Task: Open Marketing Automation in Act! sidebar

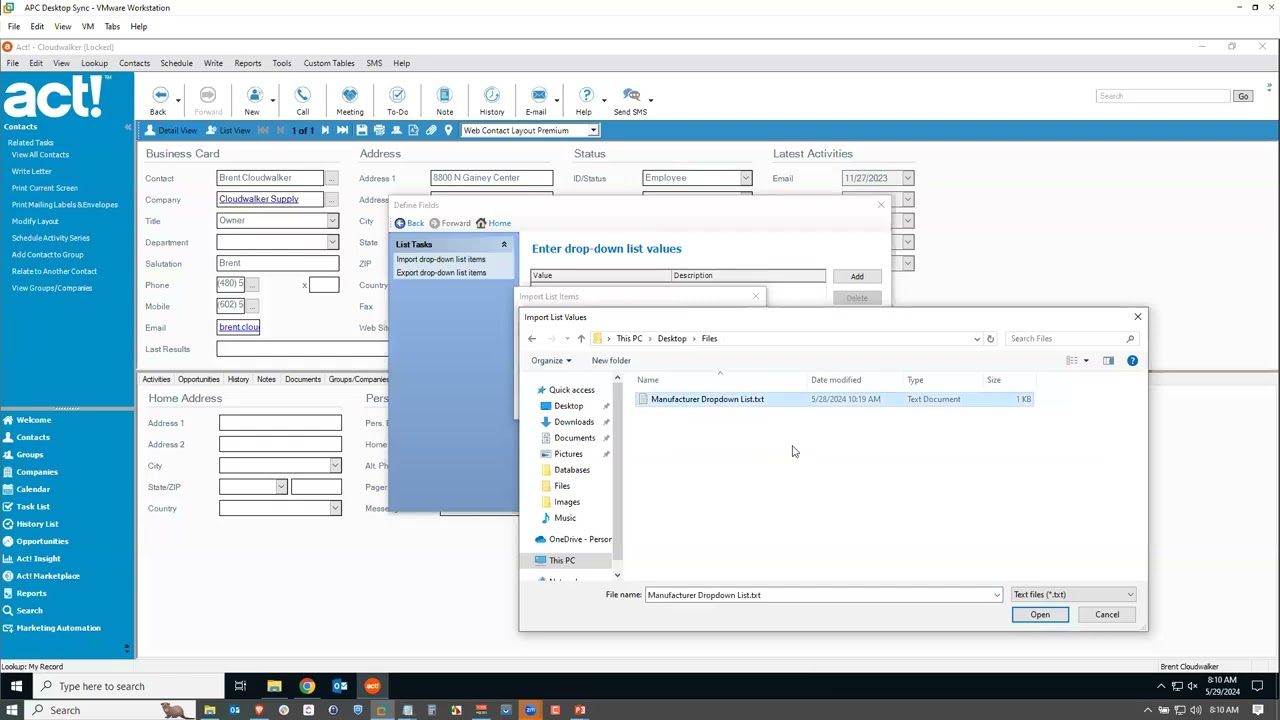Action: coord(58,628)
